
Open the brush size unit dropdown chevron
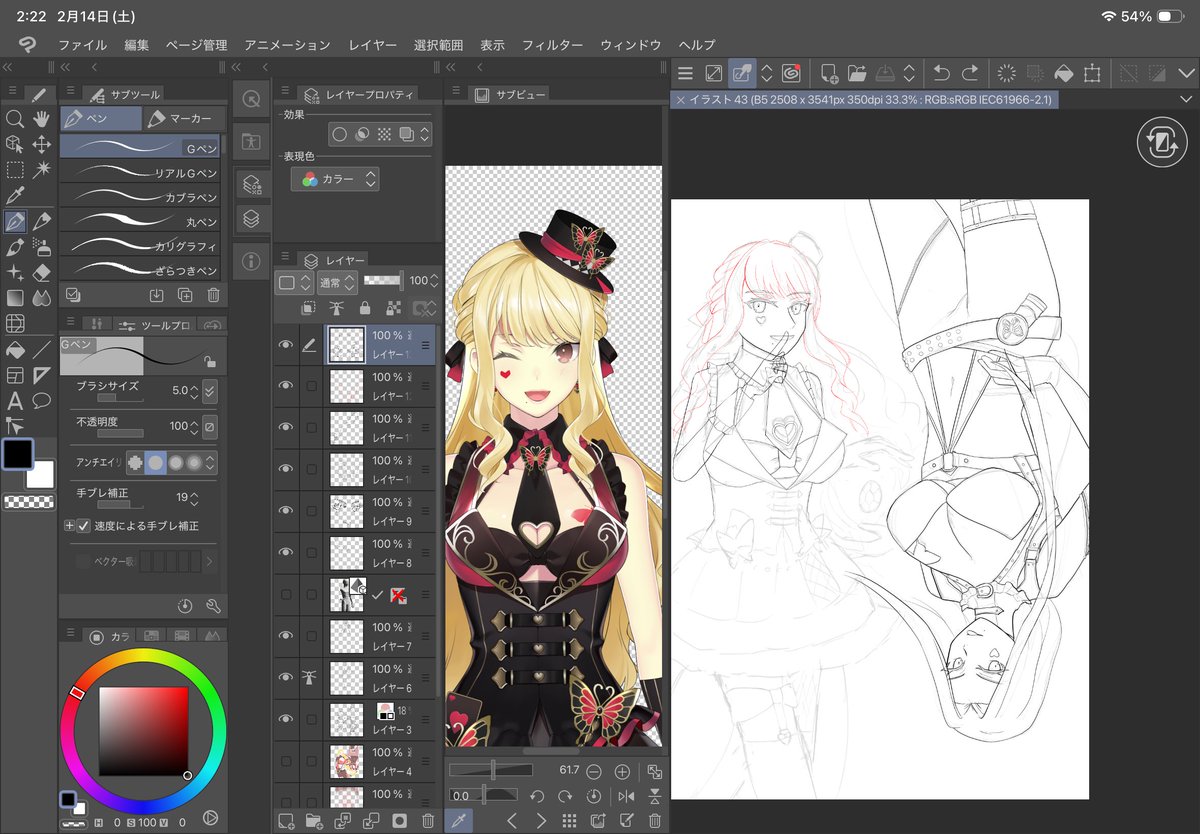coord(209,391)
